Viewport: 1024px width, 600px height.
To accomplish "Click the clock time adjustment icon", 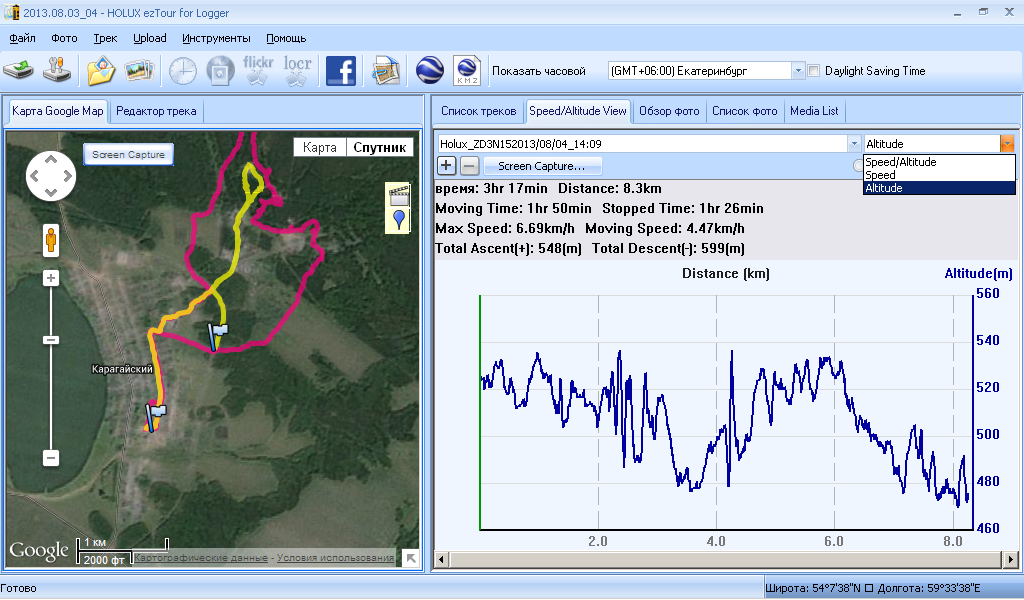I will 183,71.
